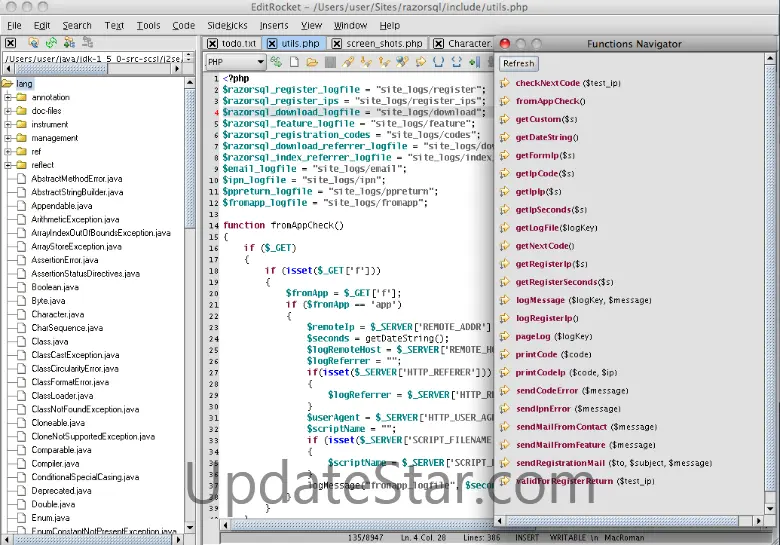780x545 pixels.
Task: Click the globe and flashlight toolbar icon
Action: [402, 62]
